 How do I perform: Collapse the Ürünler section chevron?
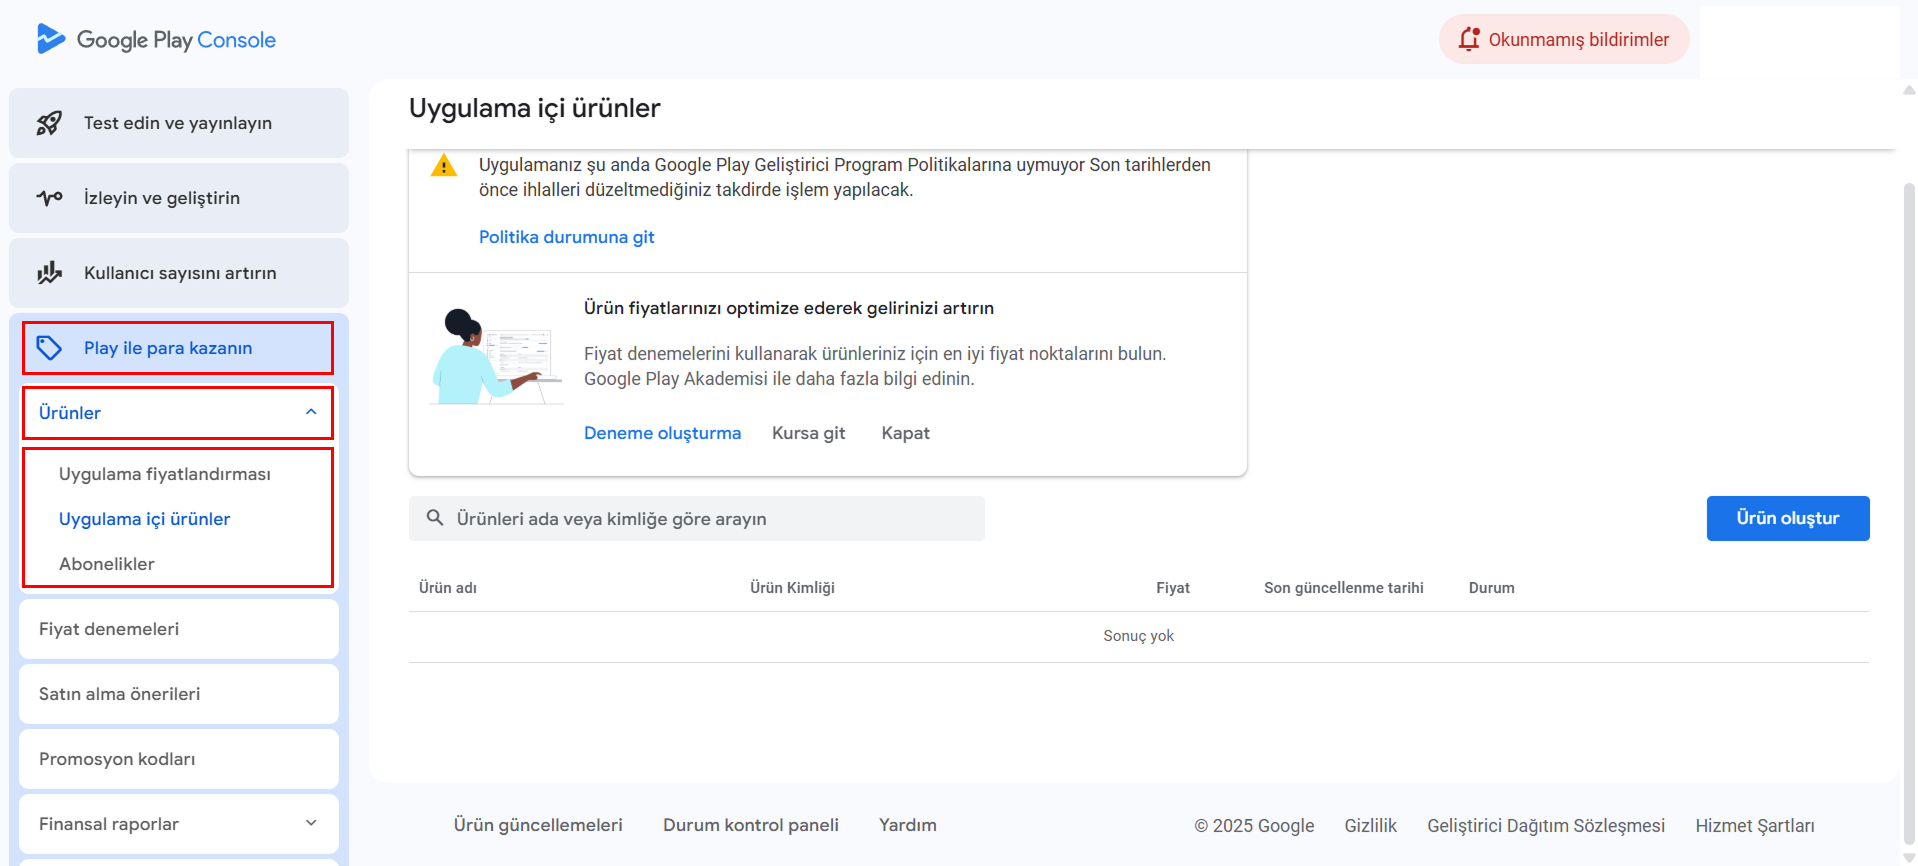click(311, 412)
